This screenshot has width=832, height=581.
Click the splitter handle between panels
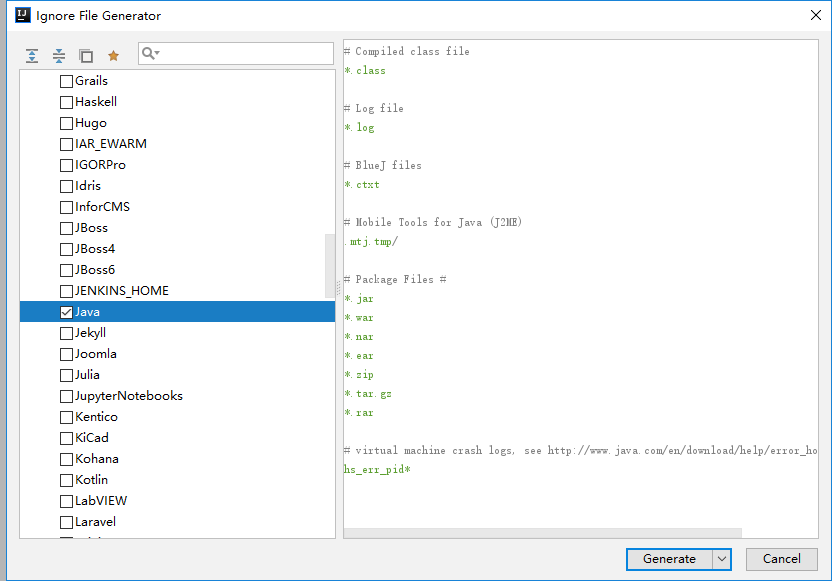(339, 288)
